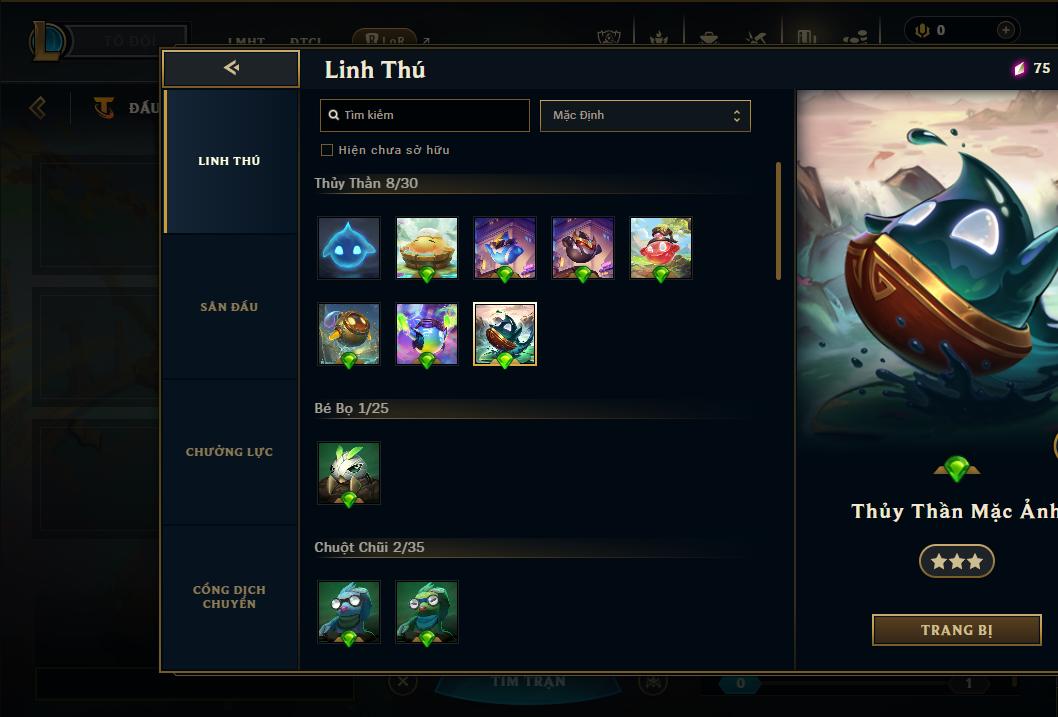Image resolution: width=1058 pixels, height=717 pixels.
Task: Click the Trang Bị equip button
Action: 957,630
